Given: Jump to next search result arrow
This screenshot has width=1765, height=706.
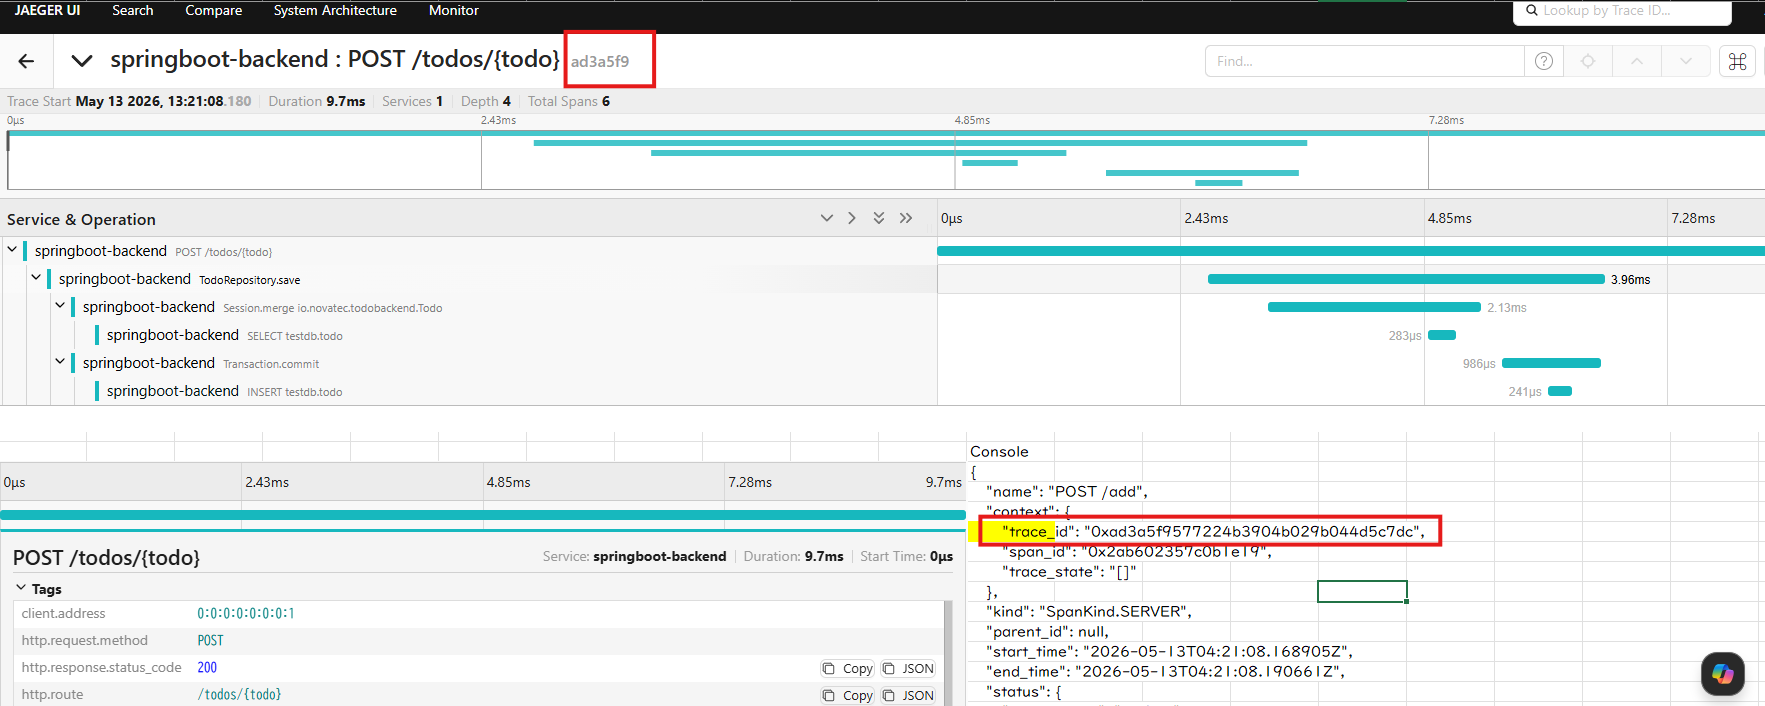Looking at the screenshot, I should tap(1686, 61).
